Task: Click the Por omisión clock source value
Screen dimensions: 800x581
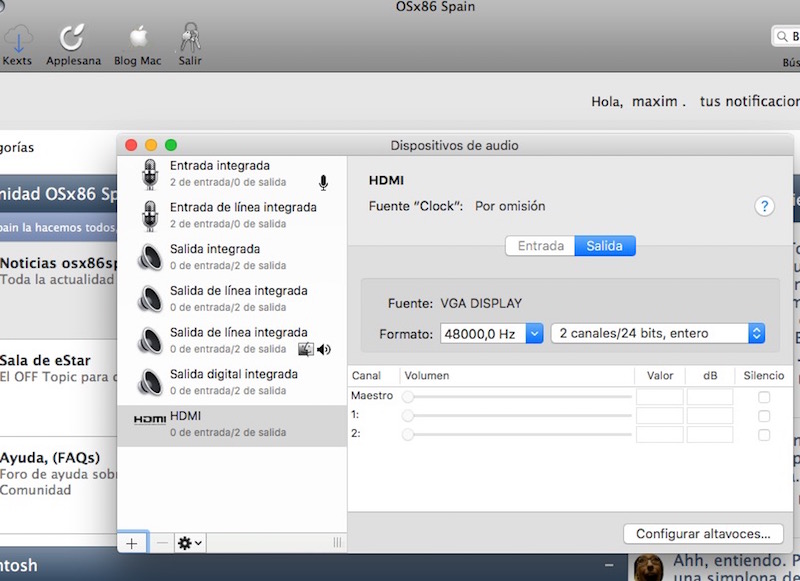Action: (510, 206)
